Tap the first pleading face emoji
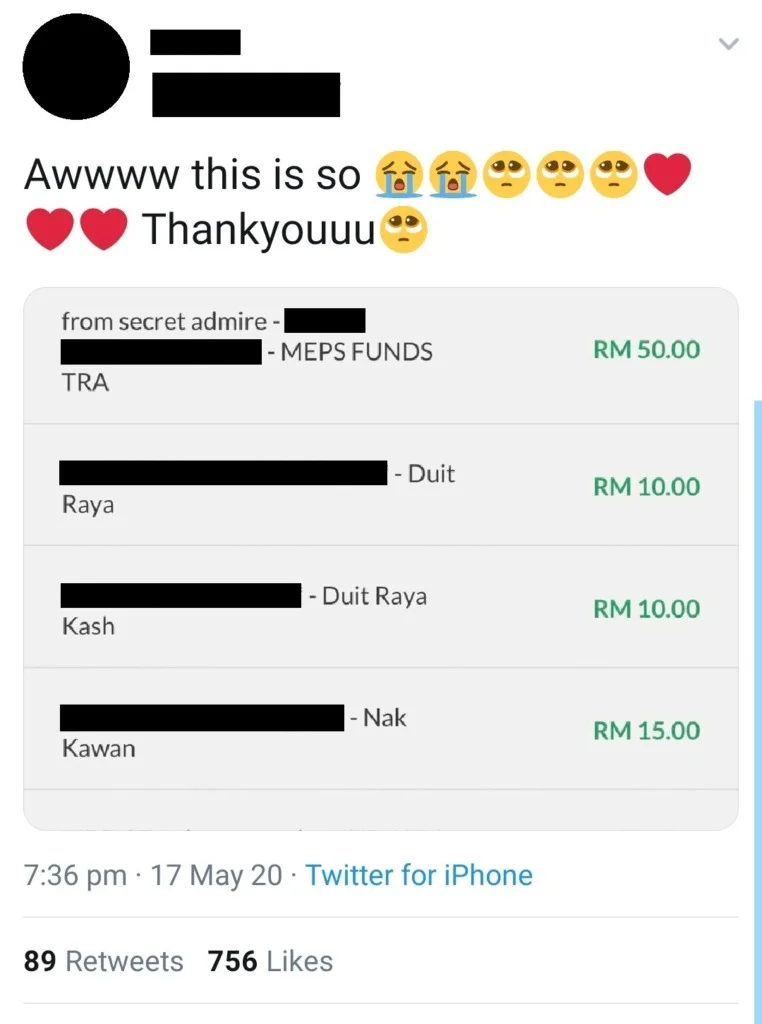Viewport: 762px width, 1024px height. [506, 174]
